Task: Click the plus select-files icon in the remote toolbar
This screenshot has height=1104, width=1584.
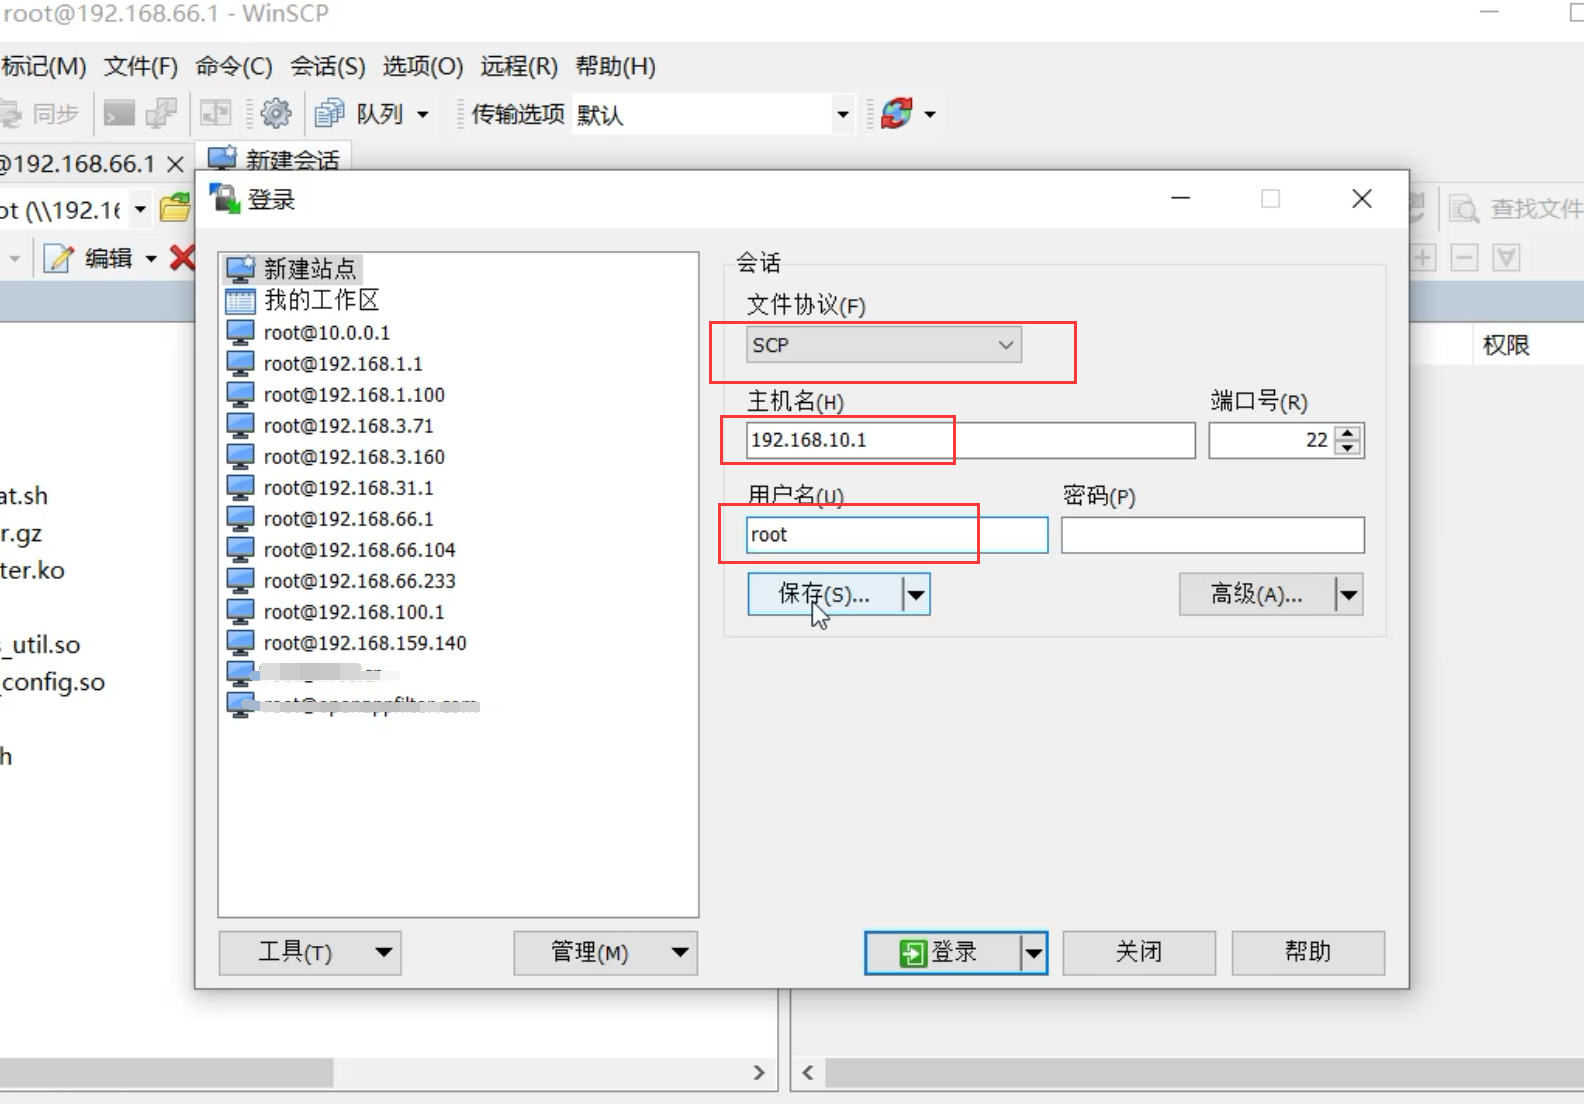Action: pyautogui.click(x=1423, y=258)
